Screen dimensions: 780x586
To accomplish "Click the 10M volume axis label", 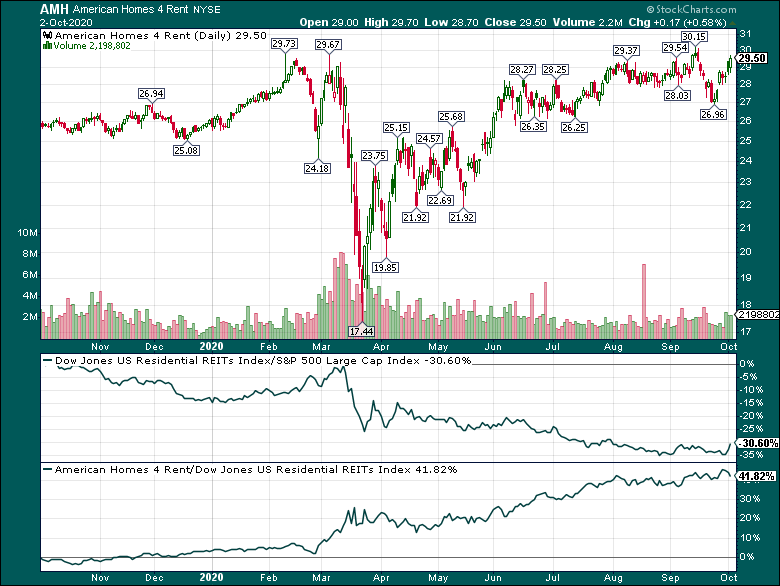I will pyautogui.click(x=27, y=233).
